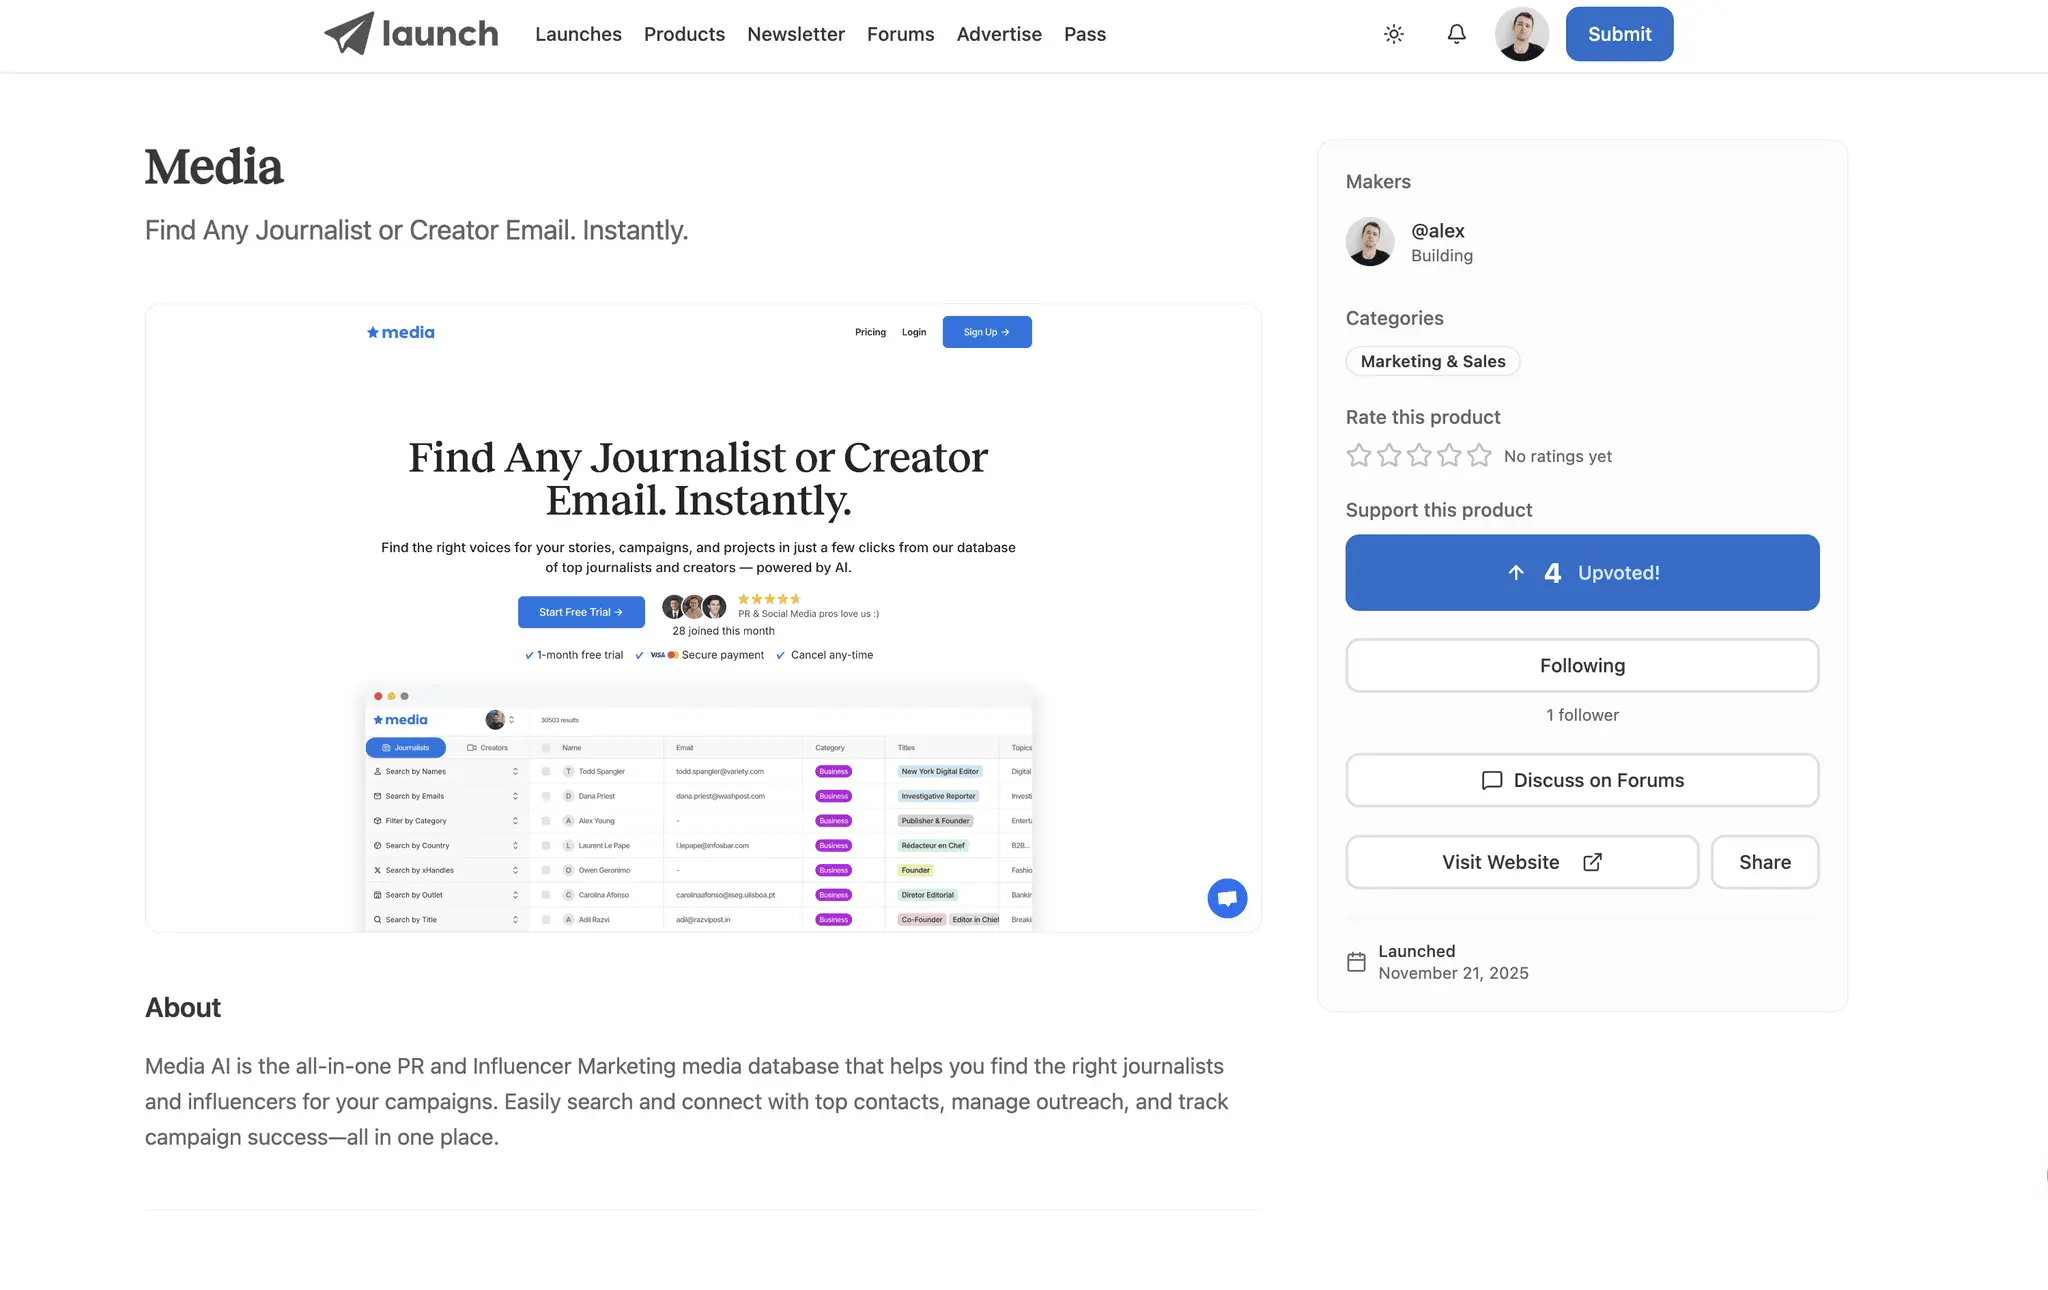The width and height of the screenshot is (2048, 1290).
Task: Toggle the Following button
Action: (x=1582, y=665)
